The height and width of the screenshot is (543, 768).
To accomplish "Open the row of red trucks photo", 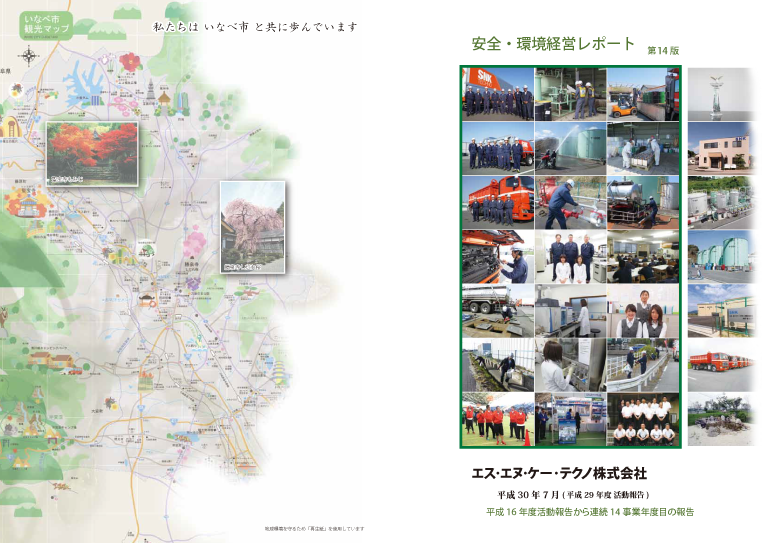I will click(721, 365).
